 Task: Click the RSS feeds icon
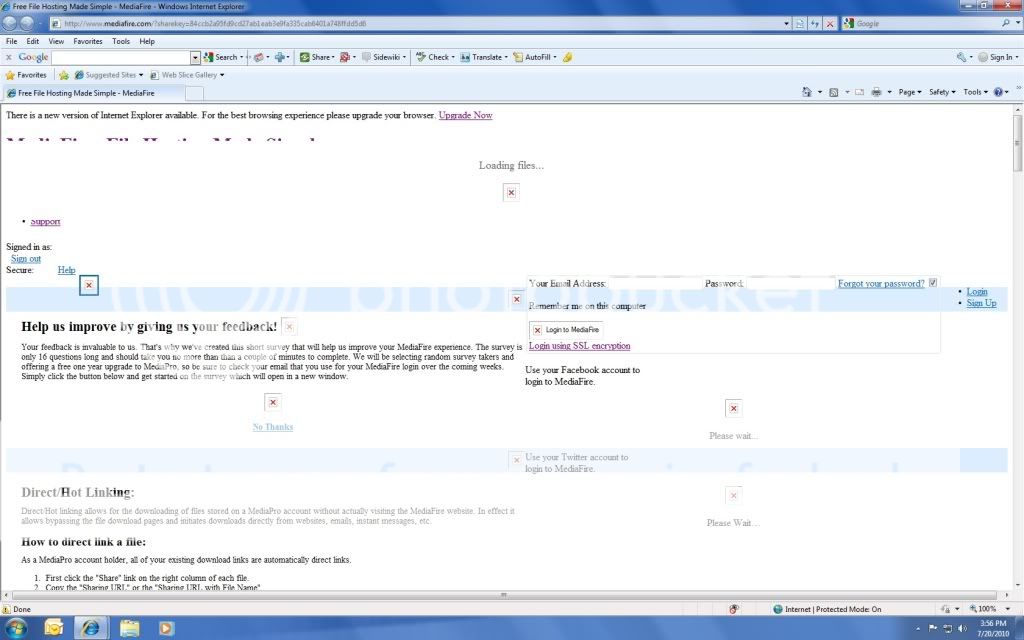pyautogui.click(x=833, y=92)
